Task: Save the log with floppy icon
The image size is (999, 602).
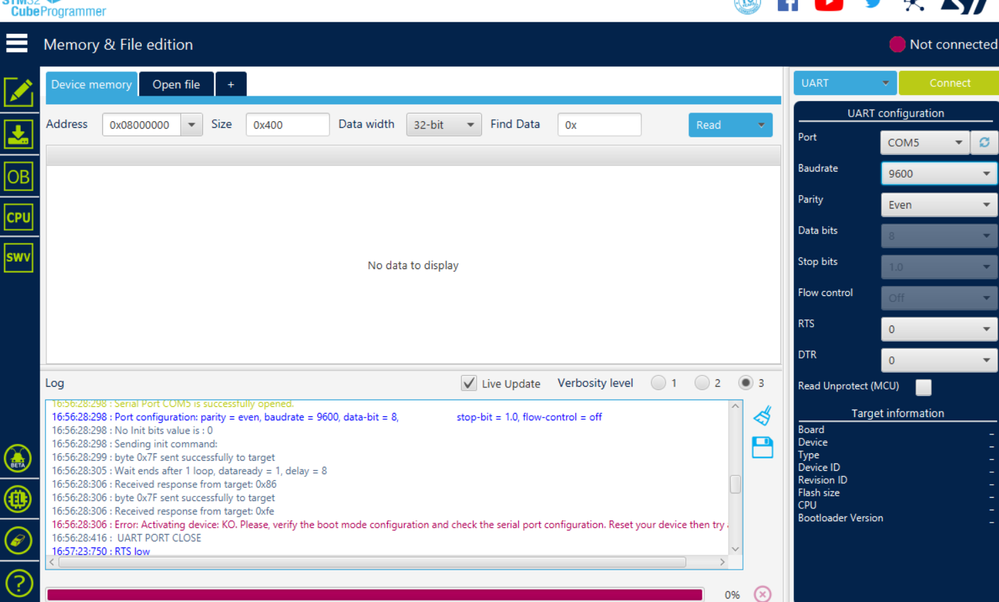Action: [763, 448]
